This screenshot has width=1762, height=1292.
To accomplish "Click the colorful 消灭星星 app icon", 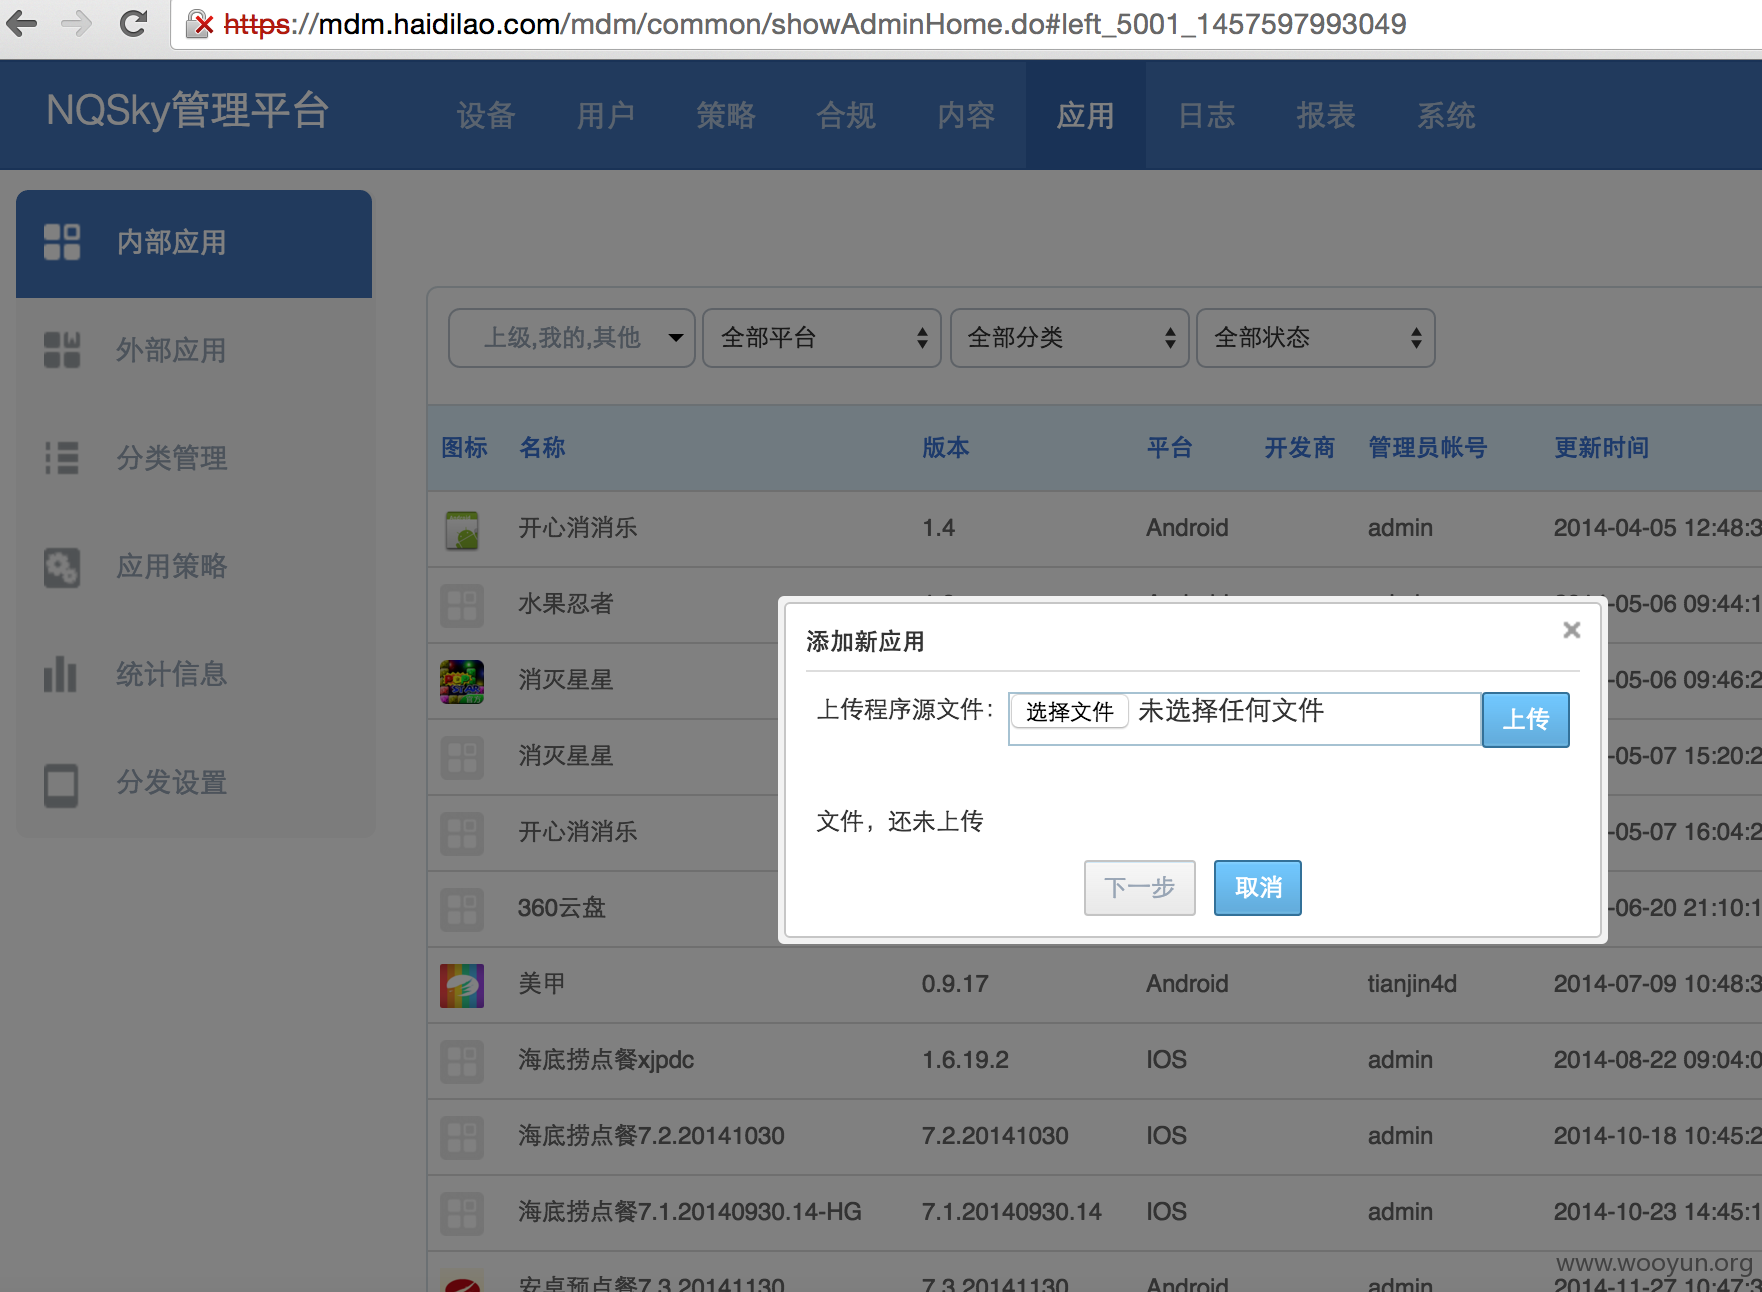I will (462, 682).
